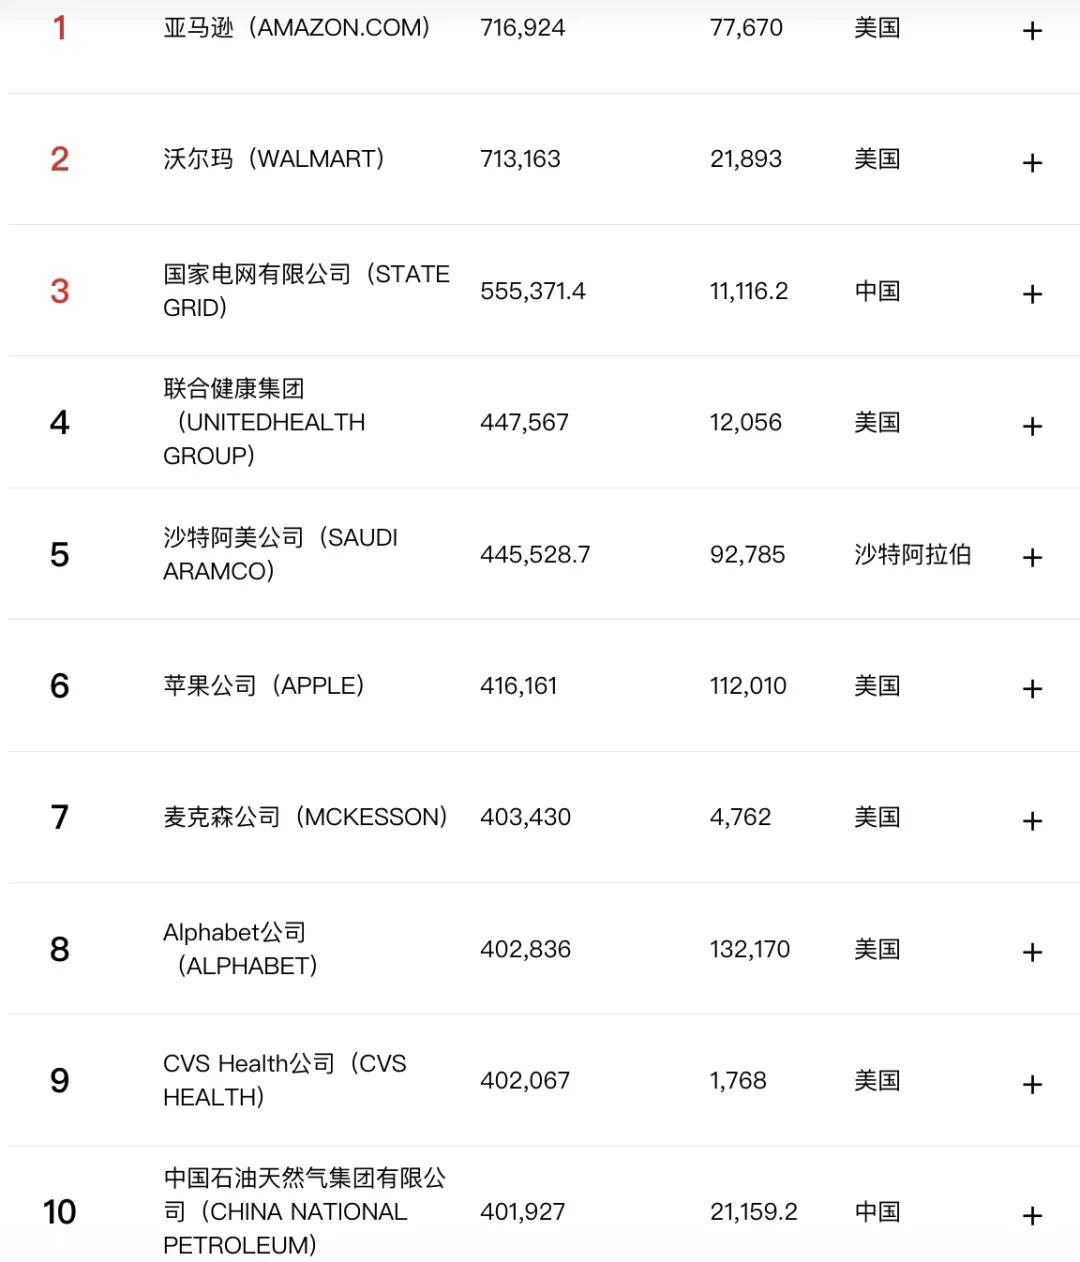Select the 苹果公司 (APPLE) entry

coord(264,686)
